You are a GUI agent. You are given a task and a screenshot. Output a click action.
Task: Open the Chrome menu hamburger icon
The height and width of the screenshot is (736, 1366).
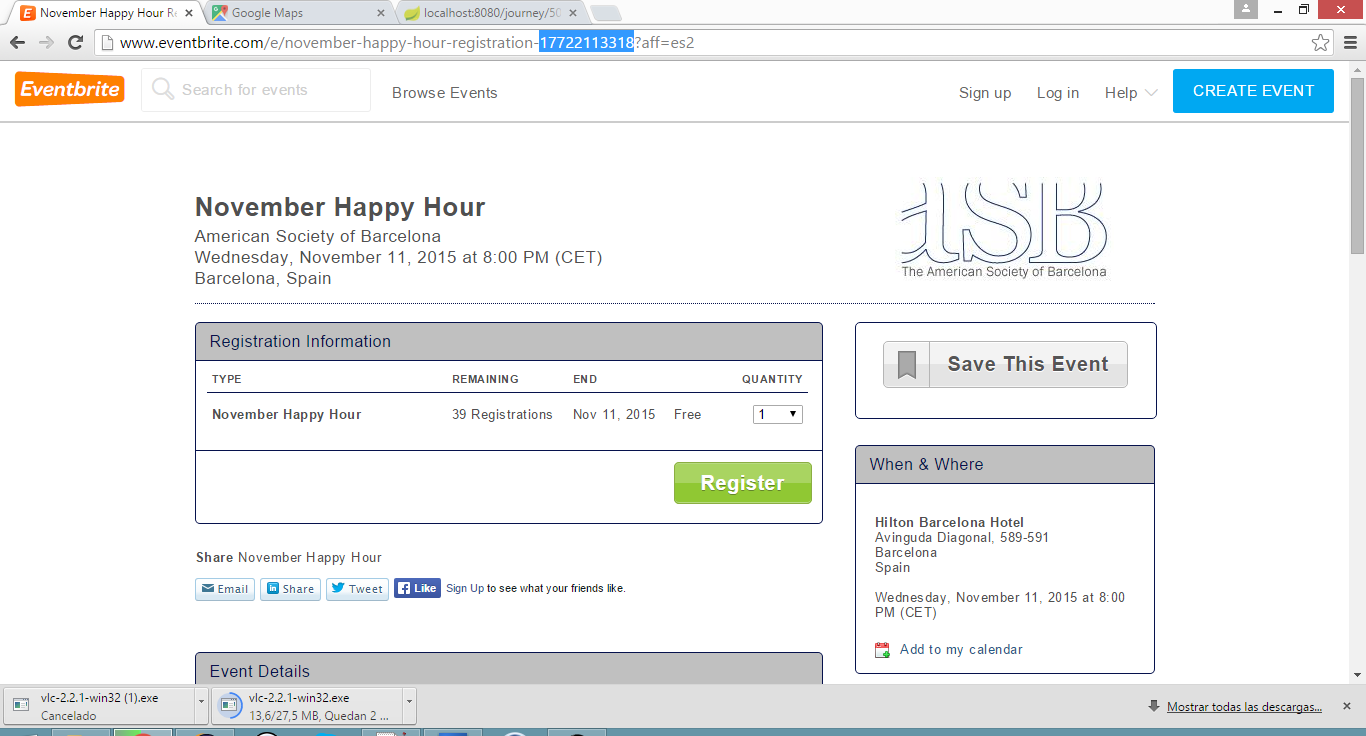click(1350, 42)
